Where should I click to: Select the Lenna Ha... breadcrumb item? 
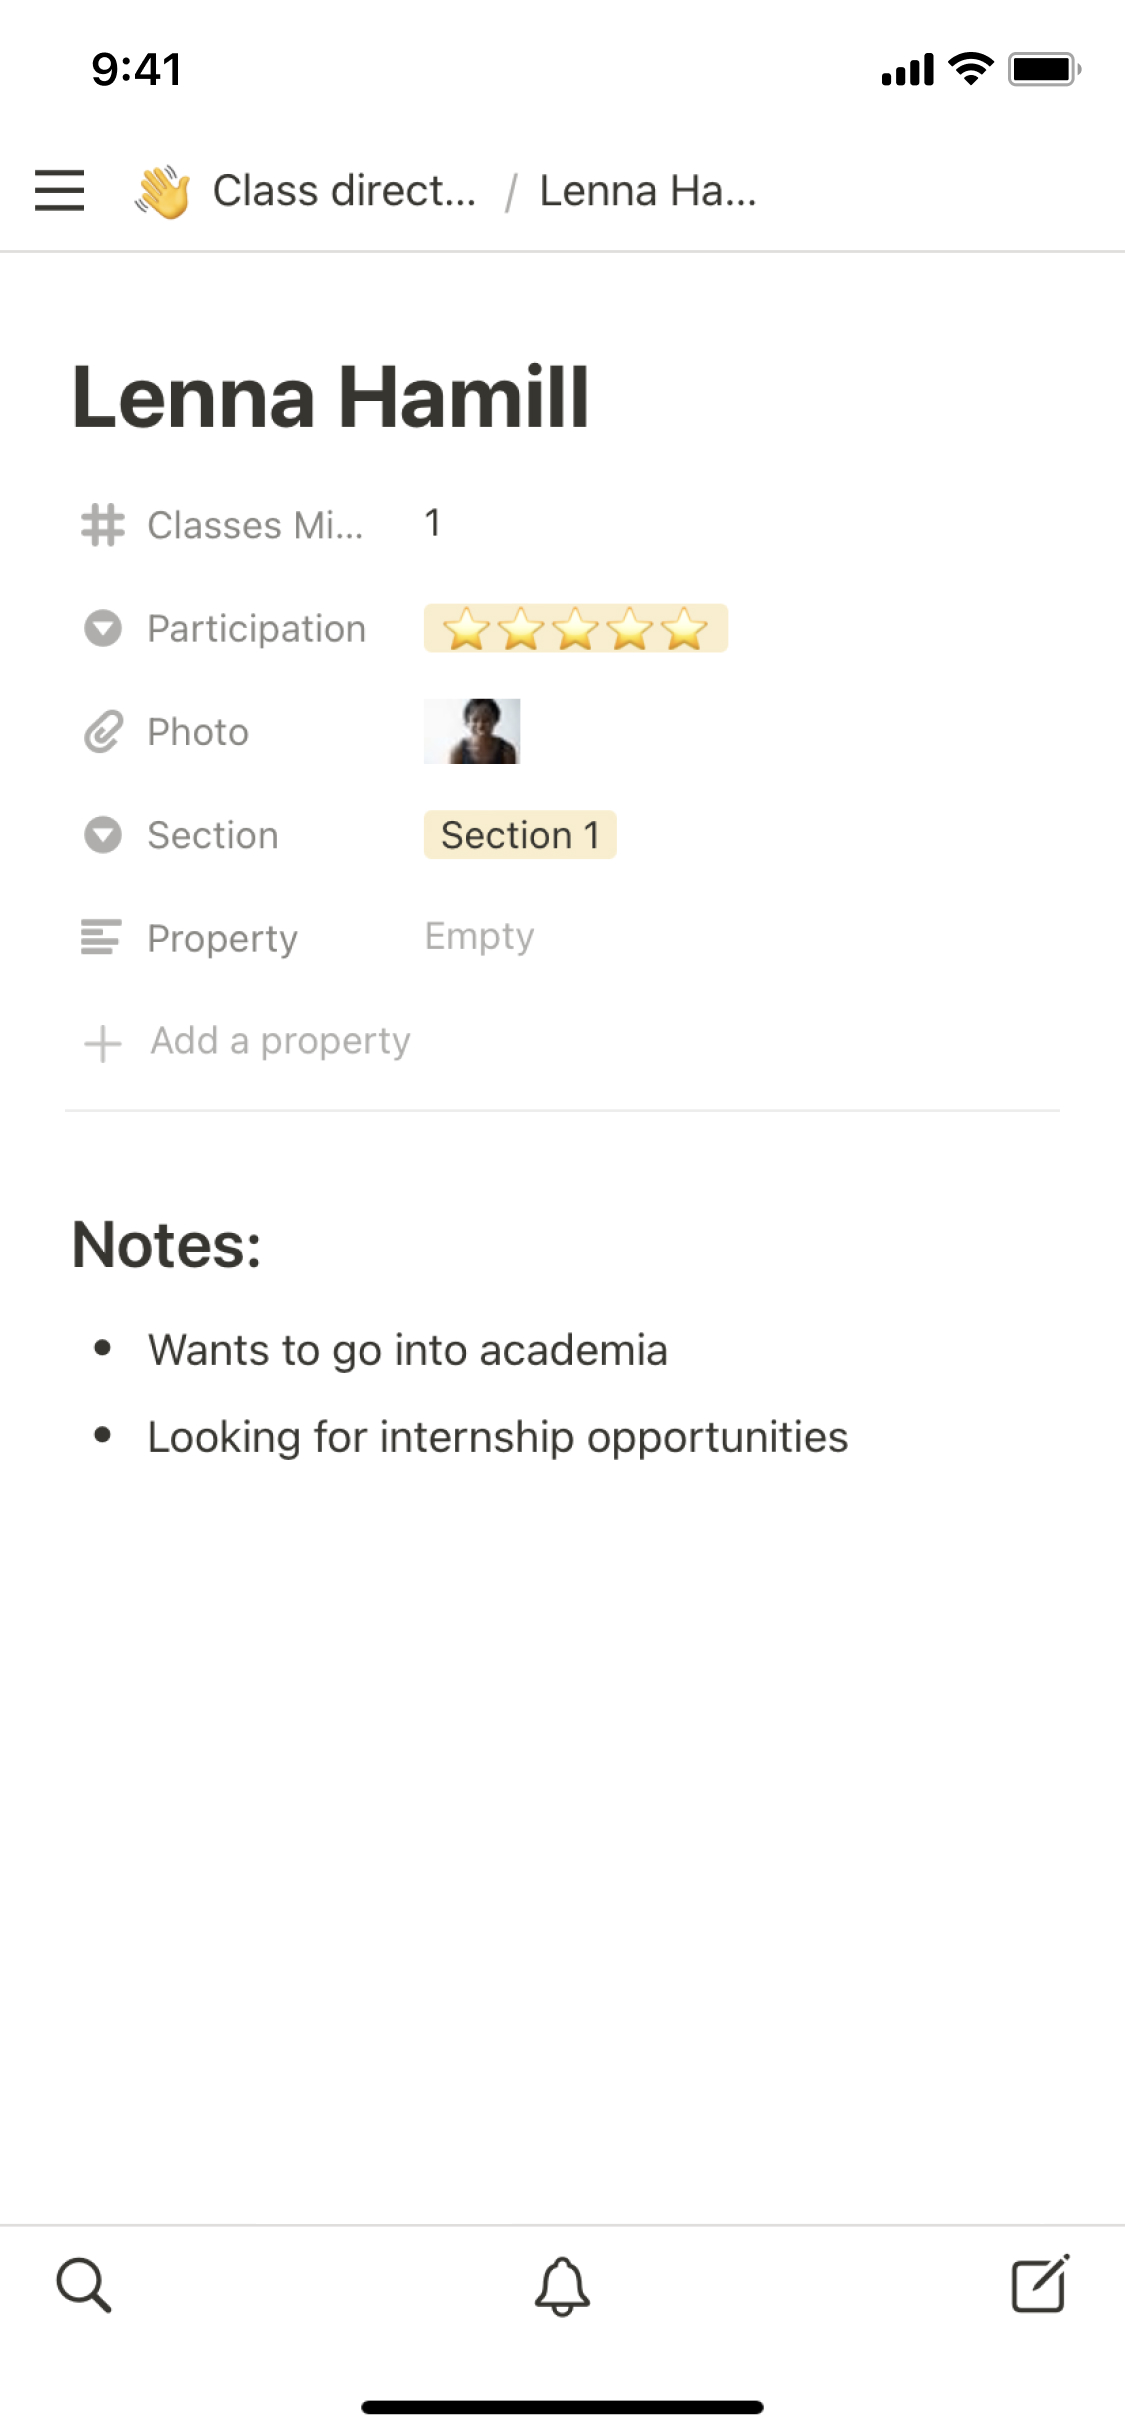[648, 191]
